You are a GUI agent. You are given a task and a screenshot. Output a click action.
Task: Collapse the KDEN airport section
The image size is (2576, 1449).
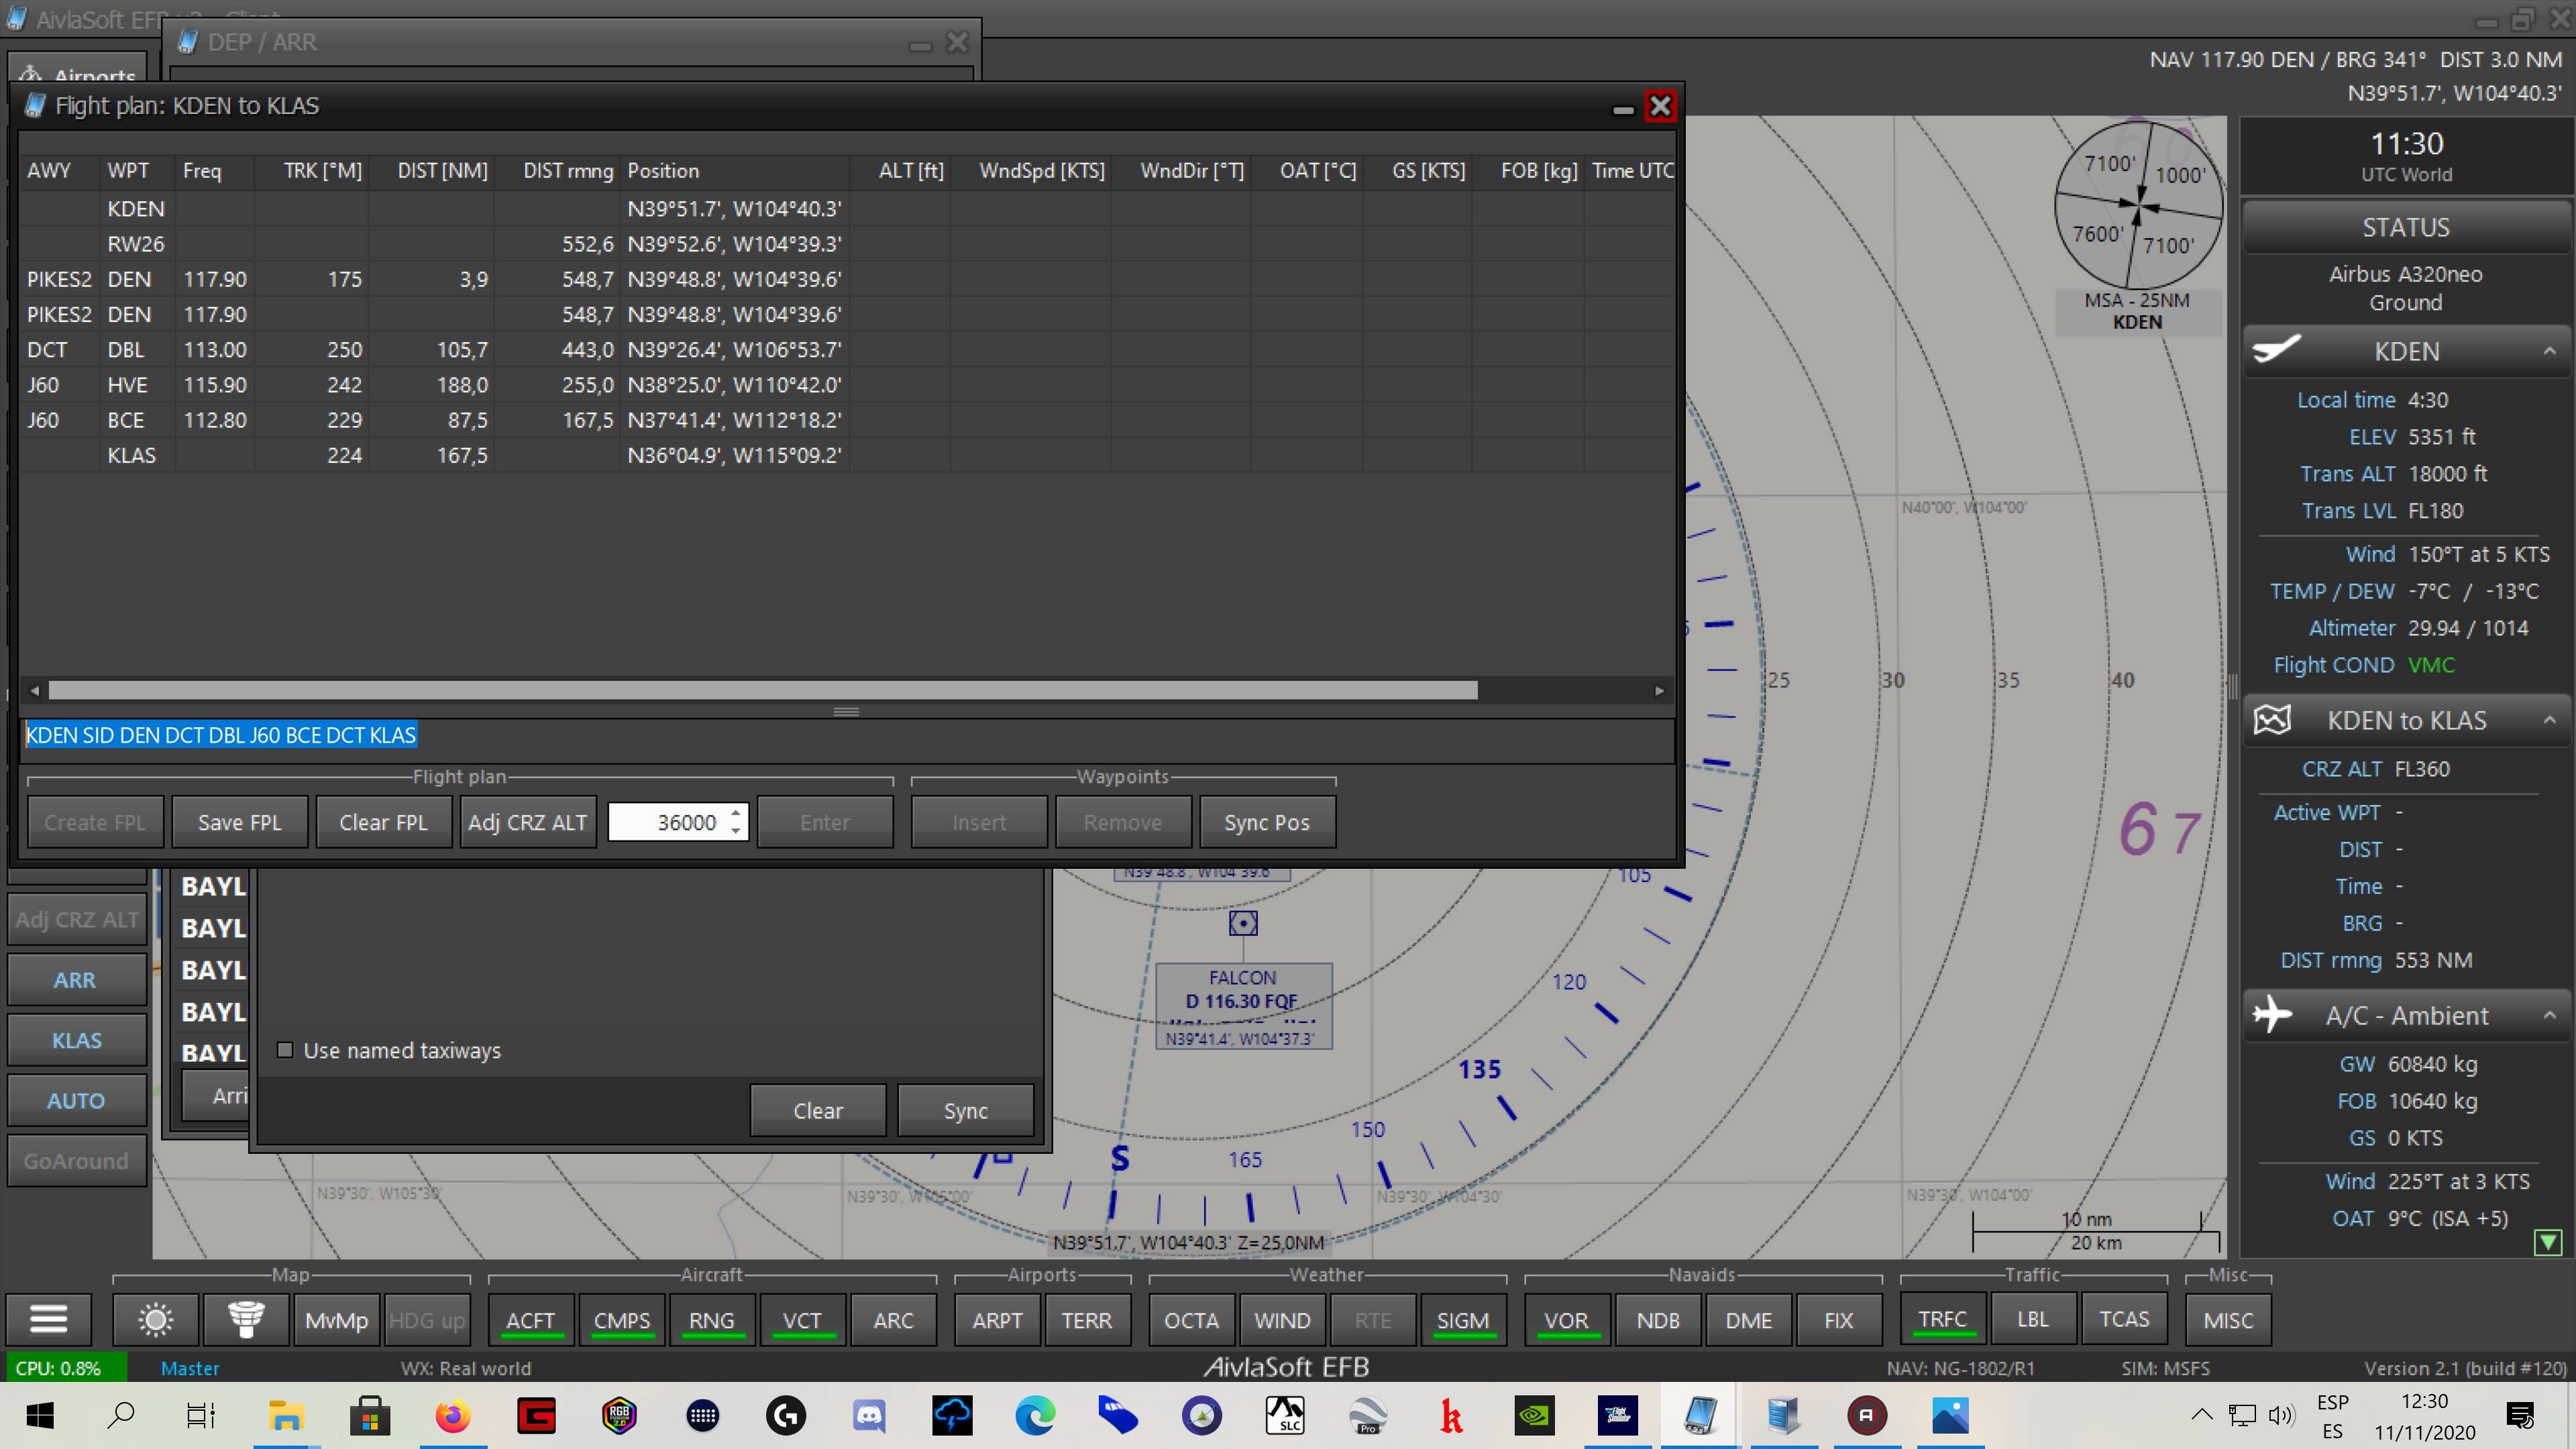[2549, 351]
